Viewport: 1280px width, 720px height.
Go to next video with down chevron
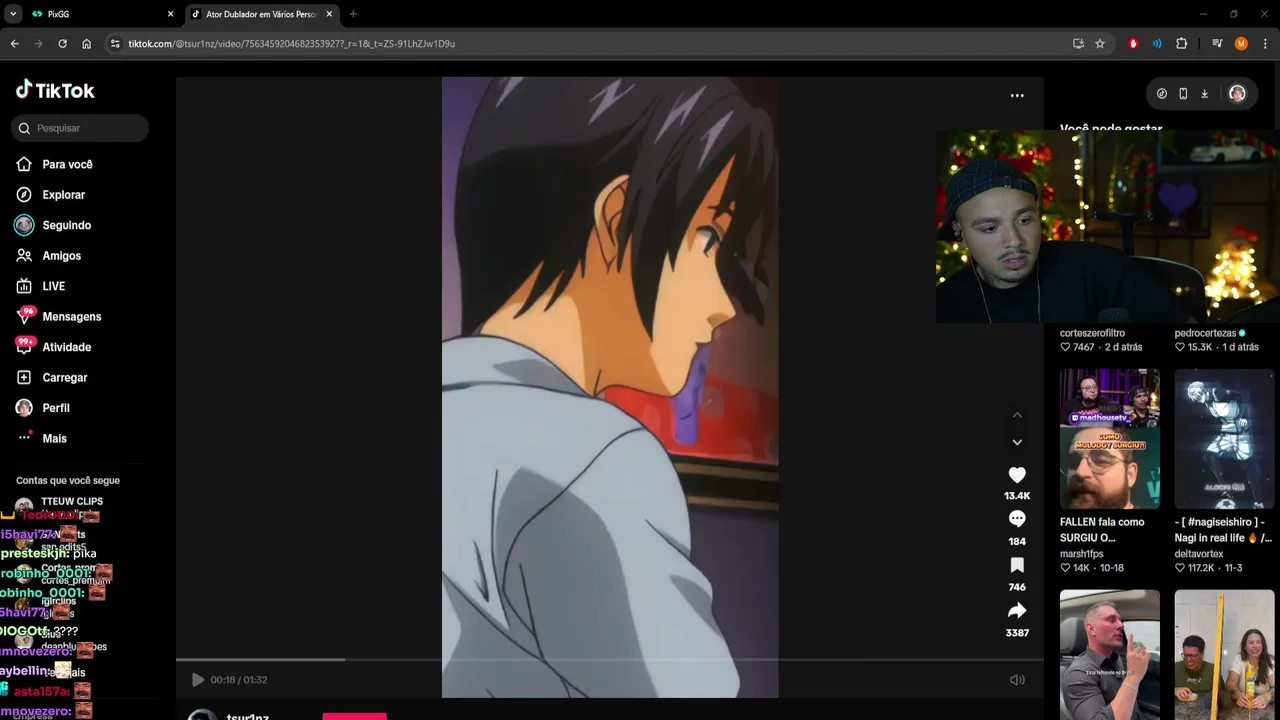1017,442
